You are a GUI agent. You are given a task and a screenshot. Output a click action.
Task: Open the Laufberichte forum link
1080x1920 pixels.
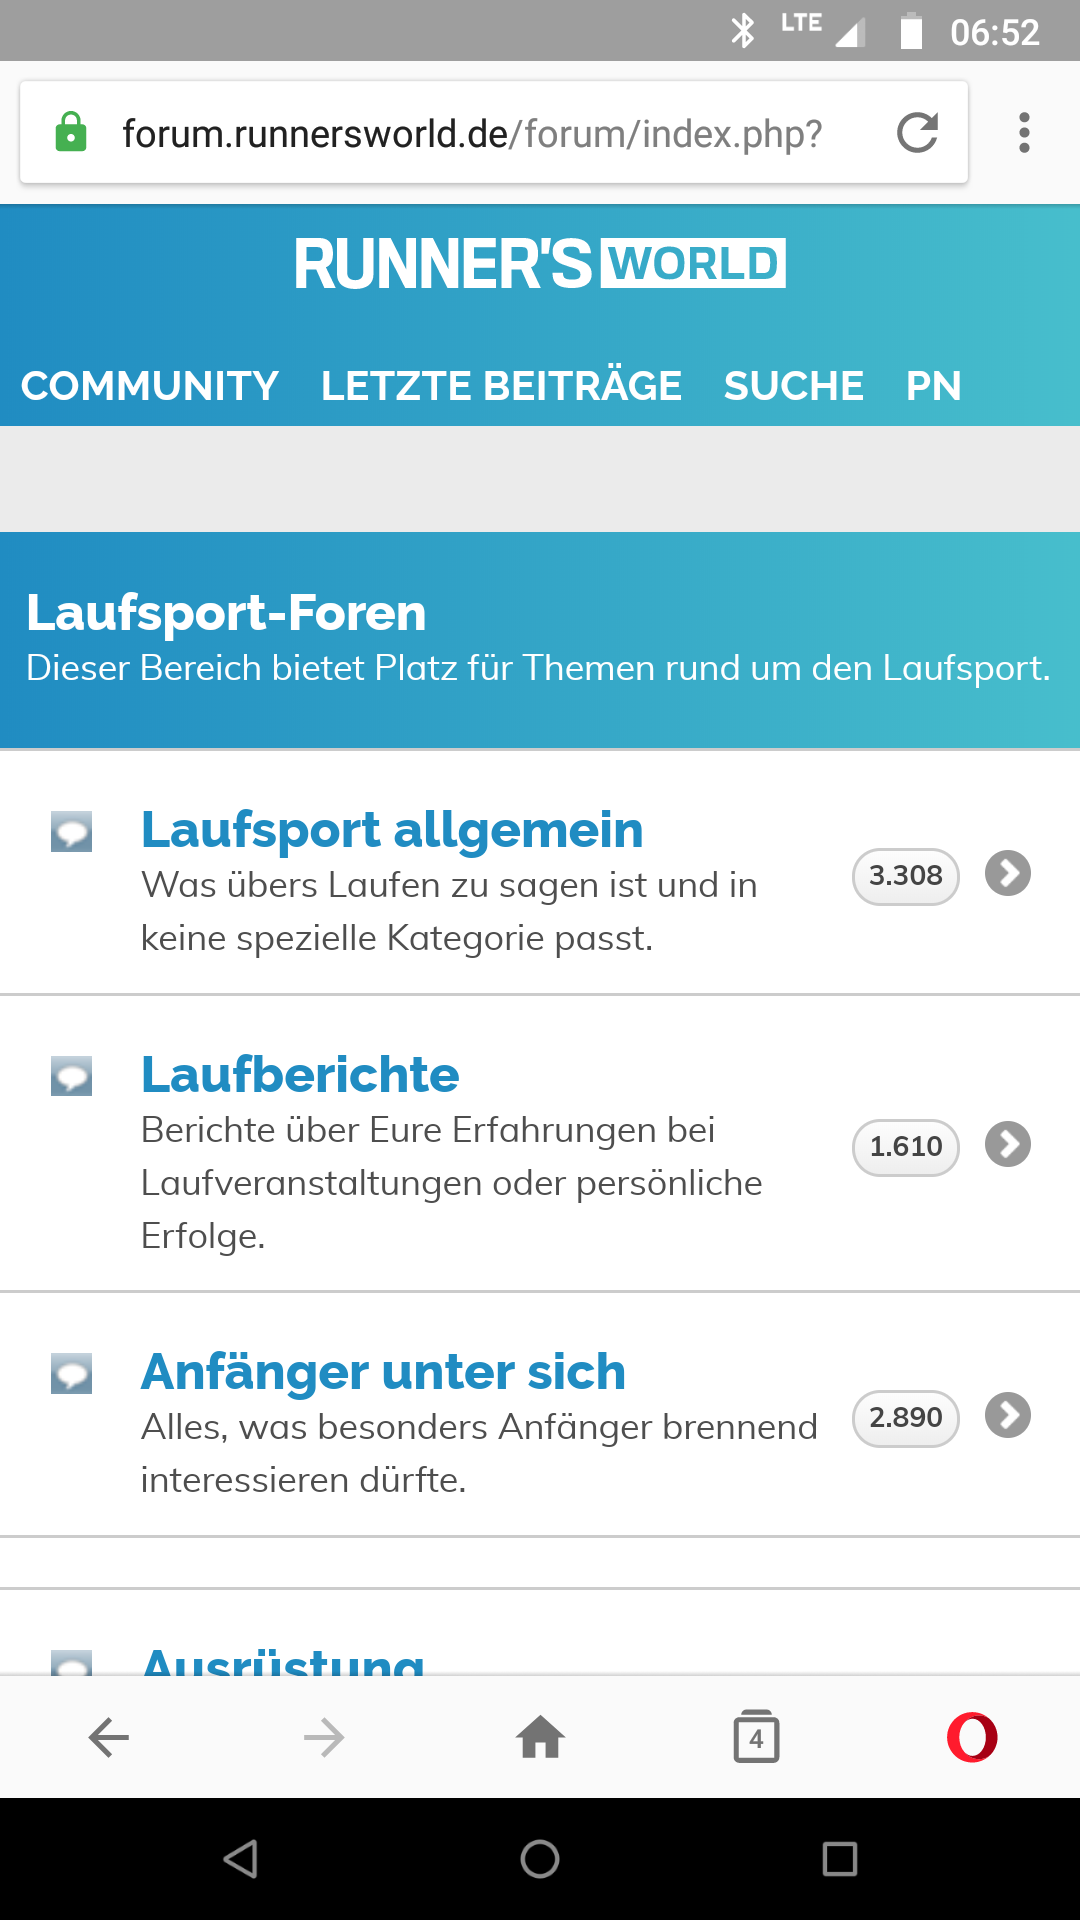(x=300, y=1075)
